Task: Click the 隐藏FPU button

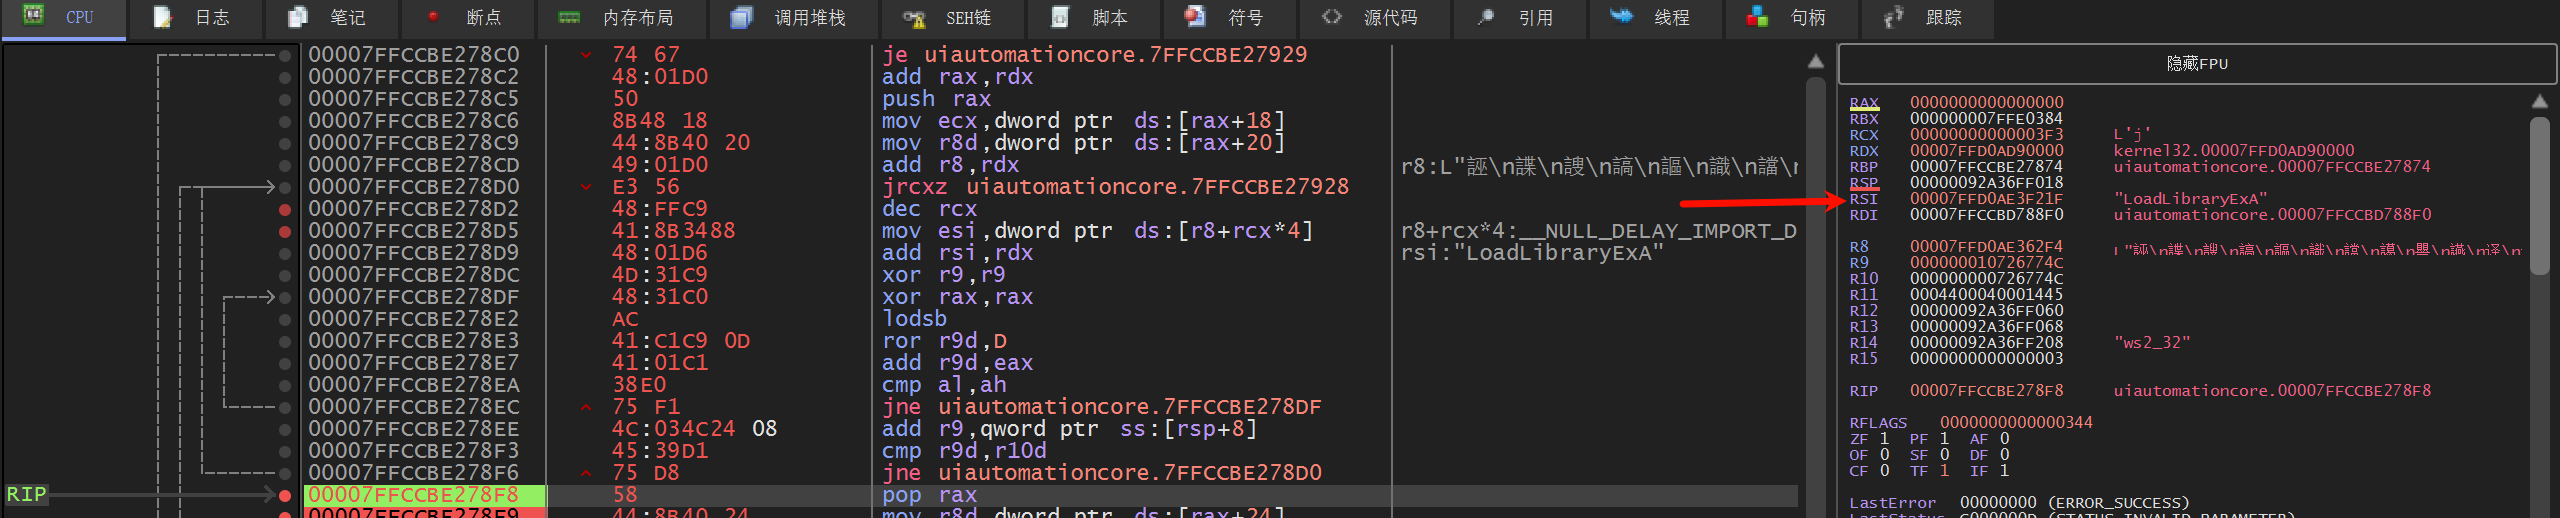Action: [x=2197, y=64]
